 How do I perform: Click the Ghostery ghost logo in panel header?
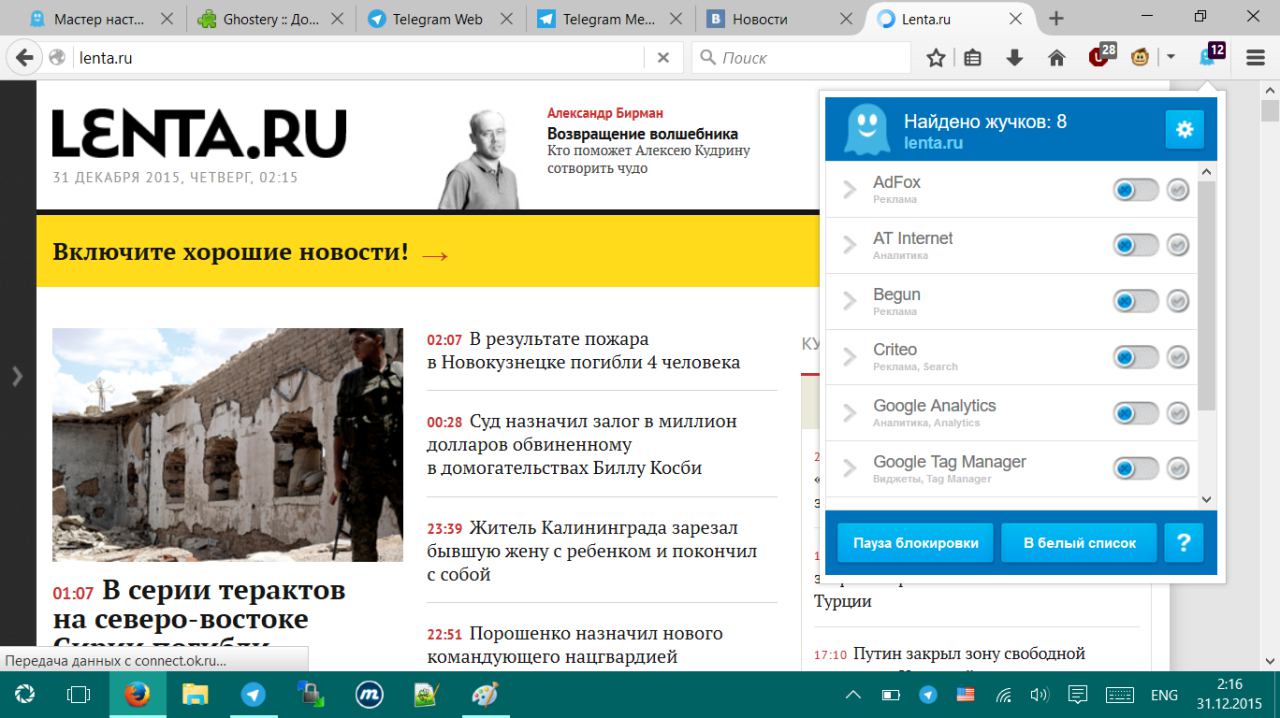[x=867, y=130]
